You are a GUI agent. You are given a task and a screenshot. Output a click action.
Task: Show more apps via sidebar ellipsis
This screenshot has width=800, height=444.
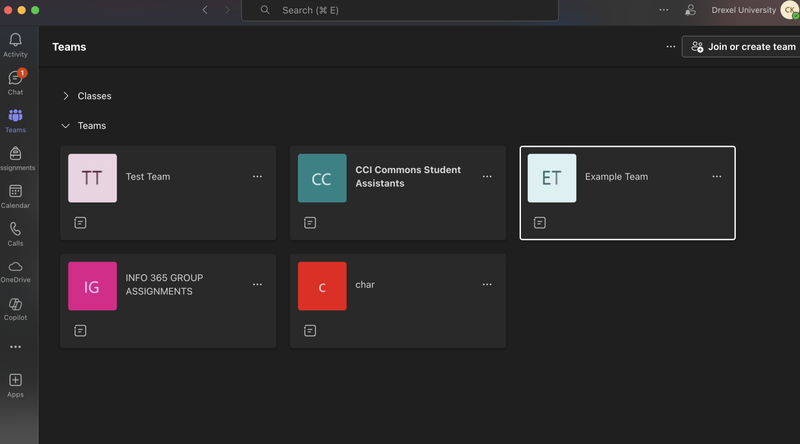pyautogui.click(x=15, y=347)
